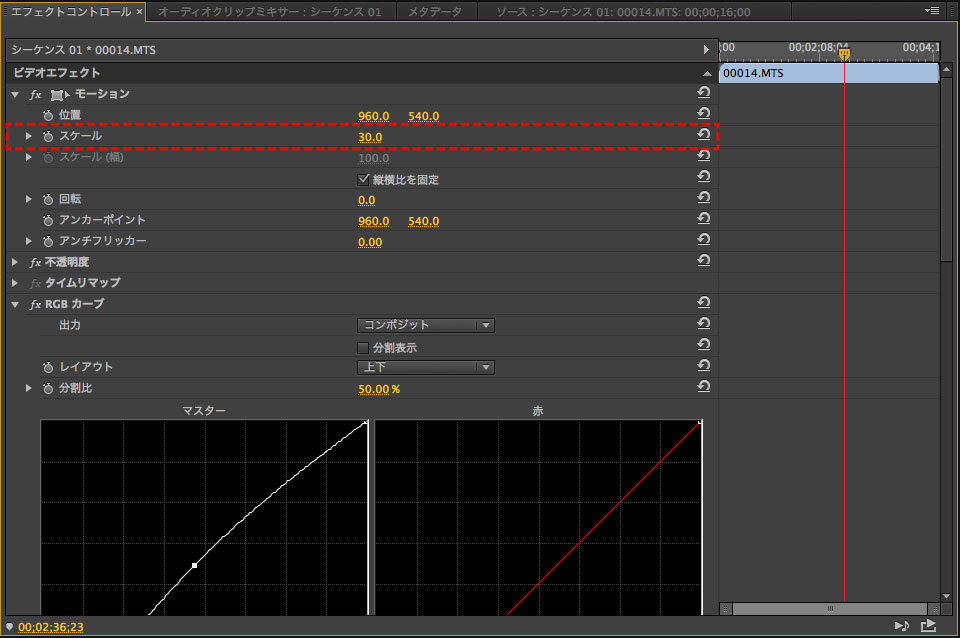Close the エフェクトコントロール tab
This screenshot has height=638, width=960.
click(x=140, y=12)
